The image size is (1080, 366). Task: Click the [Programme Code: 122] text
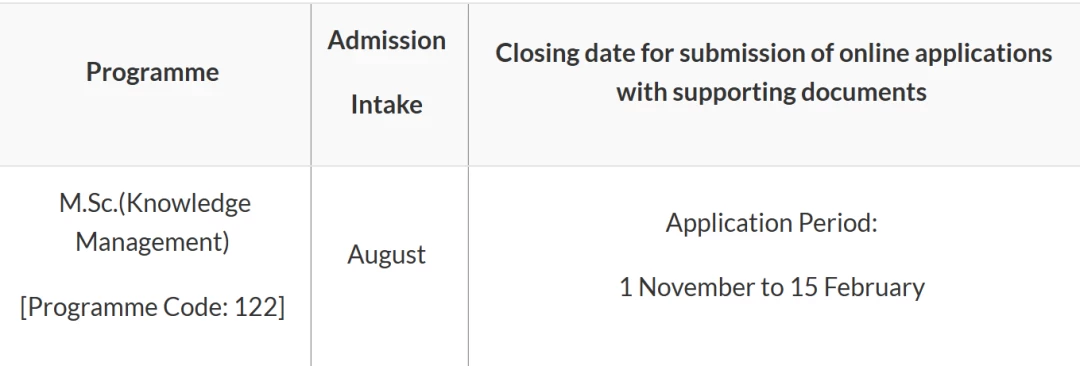[x=152, y=307]
